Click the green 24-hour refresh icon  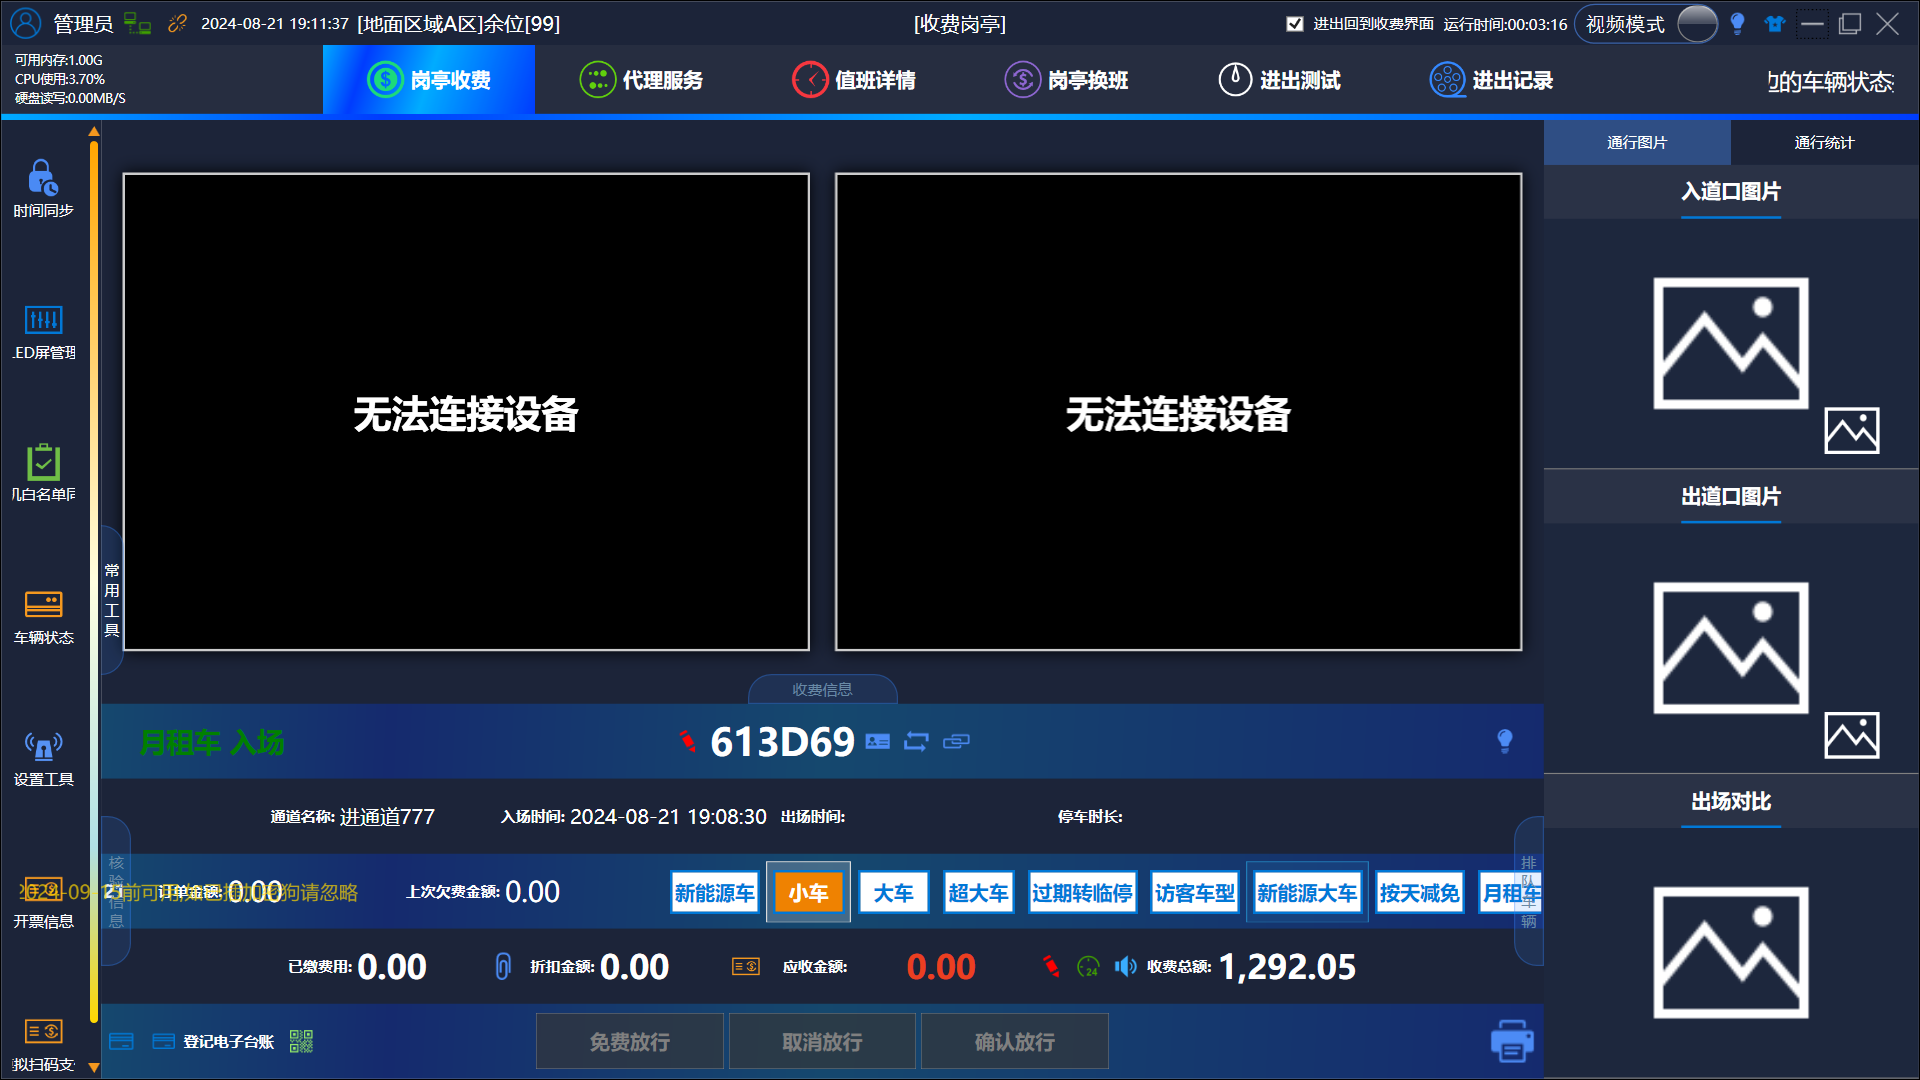click(1088, 966)
